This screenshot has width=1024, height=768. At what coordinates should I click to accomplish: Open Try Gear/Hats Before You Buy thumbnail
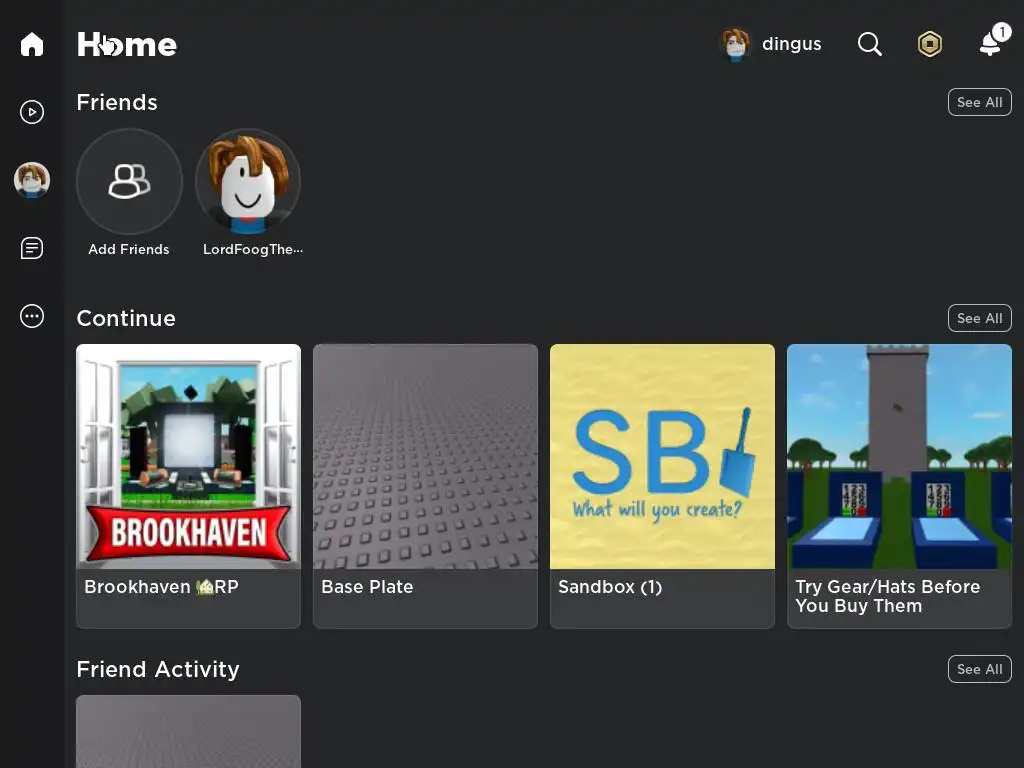899,456
